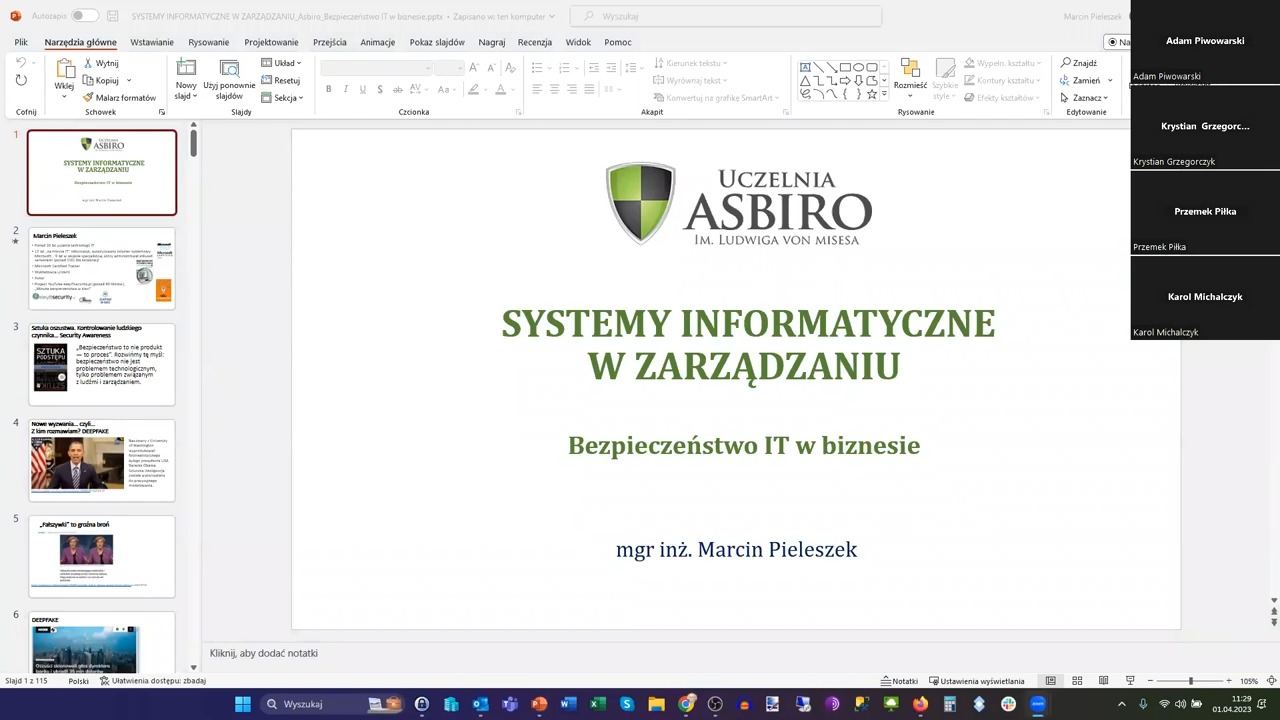Open Użyj ponownie slajdów
Screen dimensions: 1280x720
point(229,79)
